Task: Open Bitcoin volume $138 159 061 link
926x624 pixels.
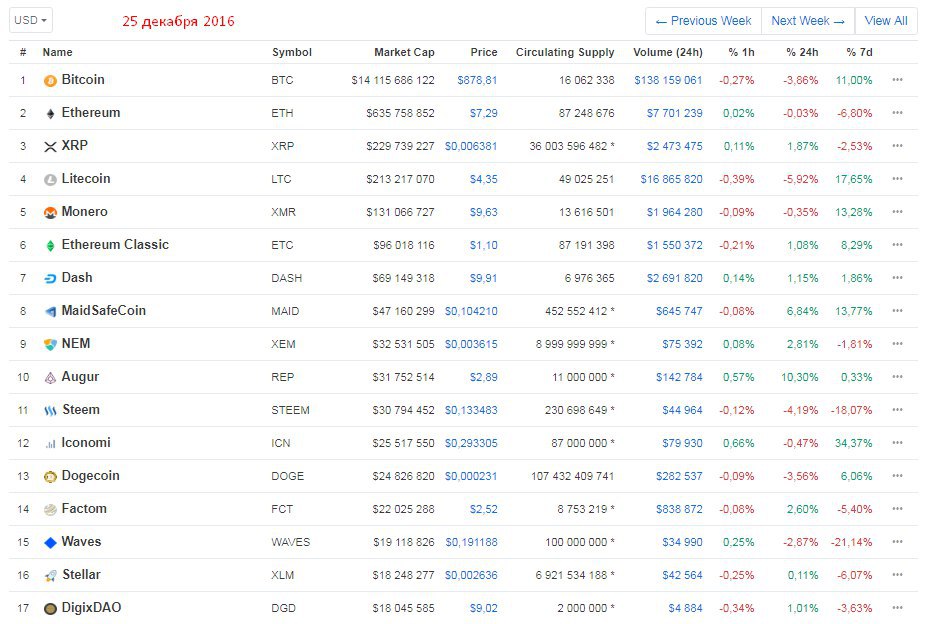Action: click(668, 80)
